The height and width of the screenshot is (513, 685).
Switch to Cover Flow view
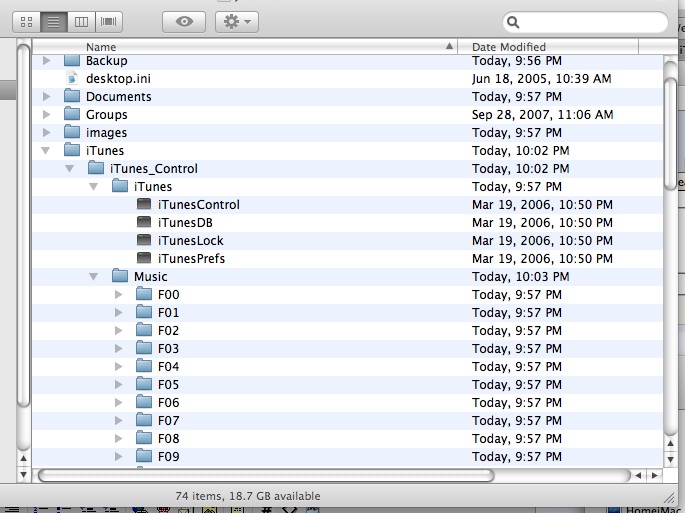108,22
